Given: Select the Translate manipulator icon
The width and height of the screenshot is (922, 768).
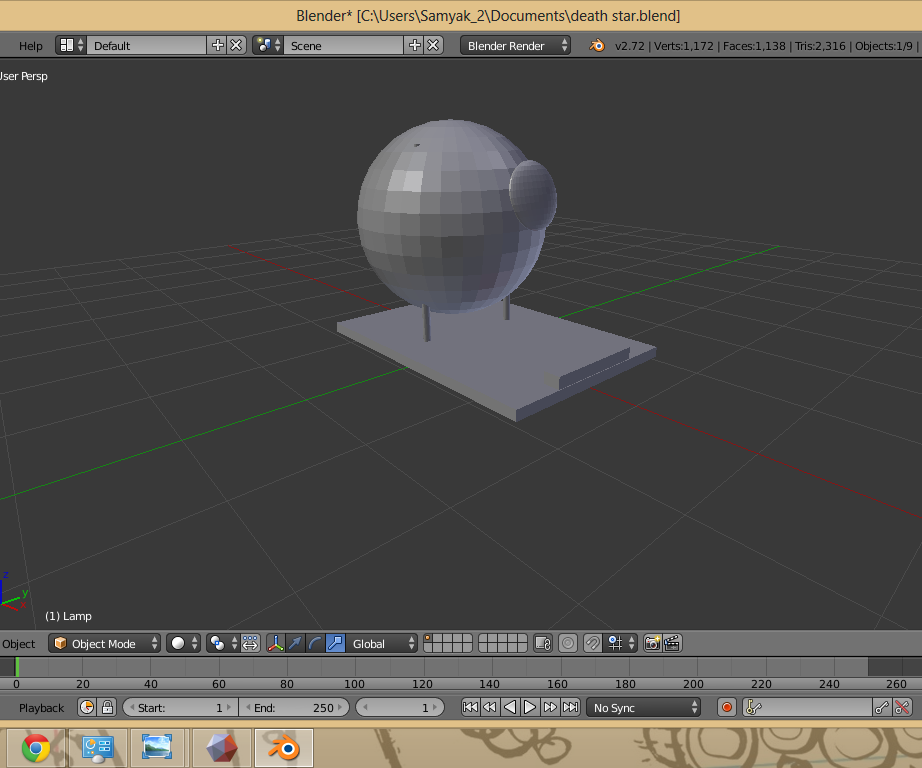Looking at the screenshot, I should (x=294, y=643).
